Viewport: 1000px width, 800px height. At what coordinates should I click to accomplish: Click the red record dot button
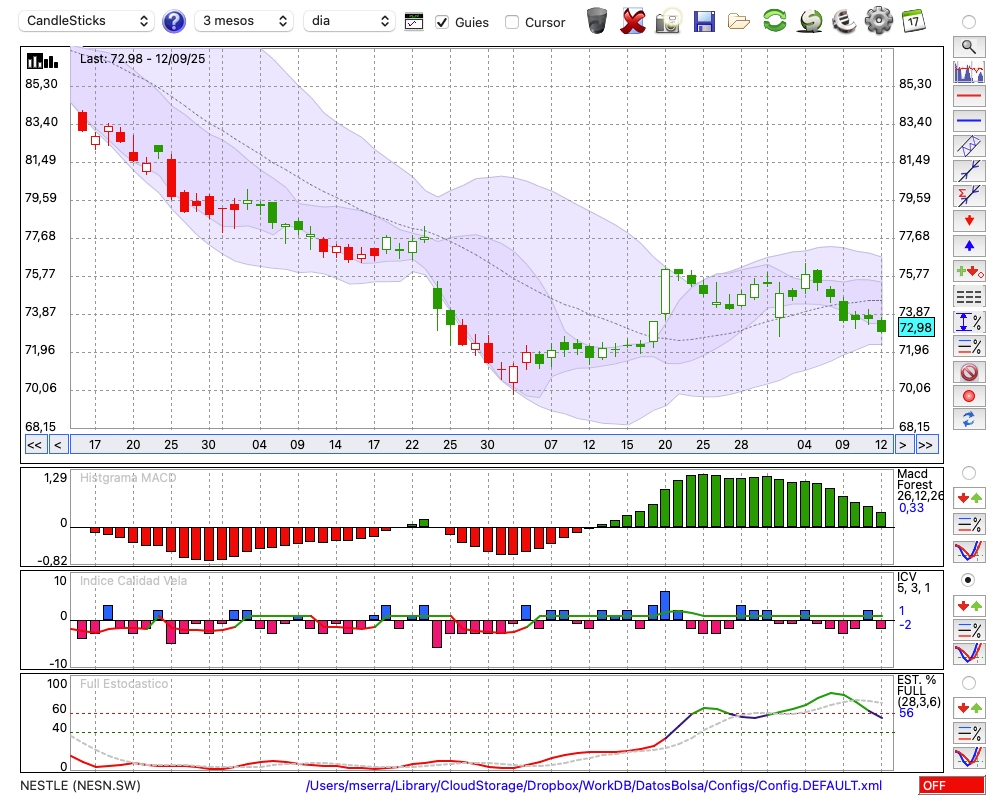[969, 396]
